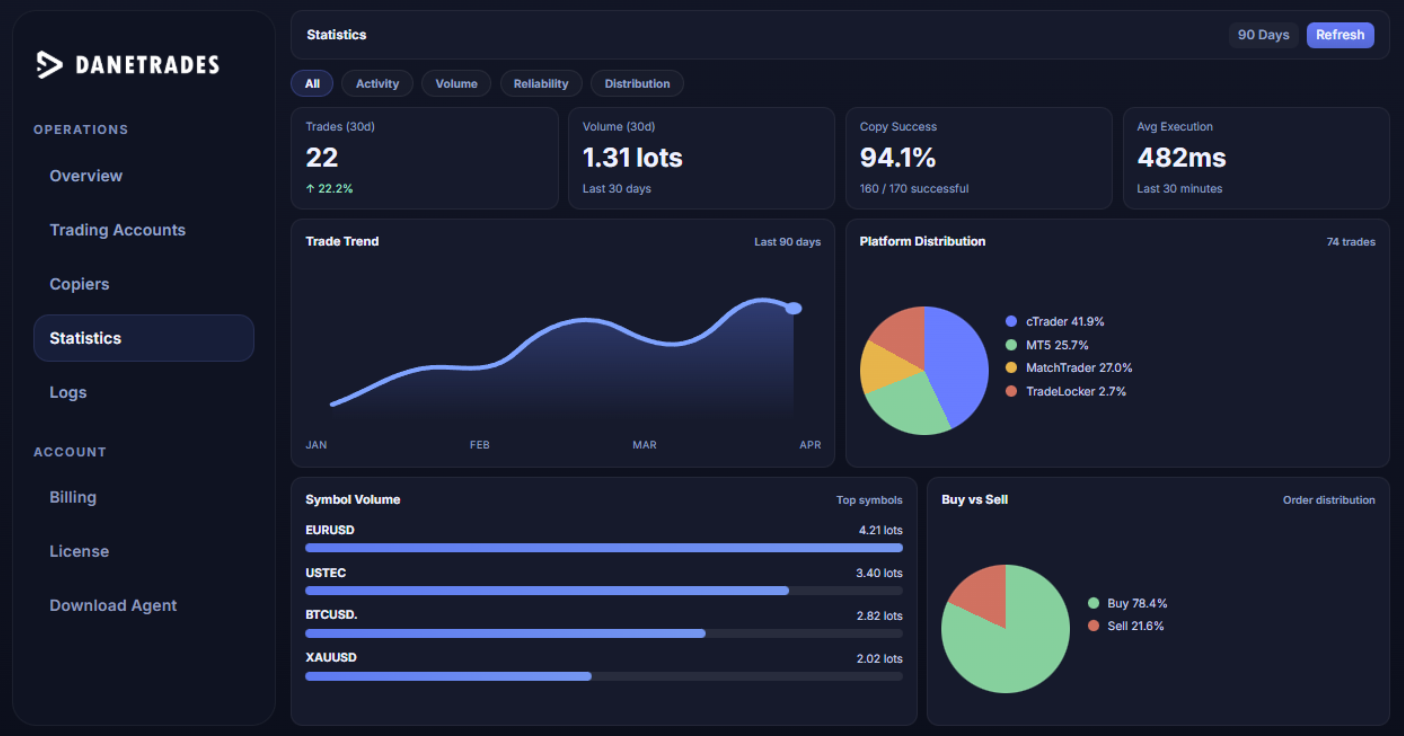Refresh the statistics data
The height and width of the screenshot is (736, 1404).
pyautogui.click(x=1340, y=35)
